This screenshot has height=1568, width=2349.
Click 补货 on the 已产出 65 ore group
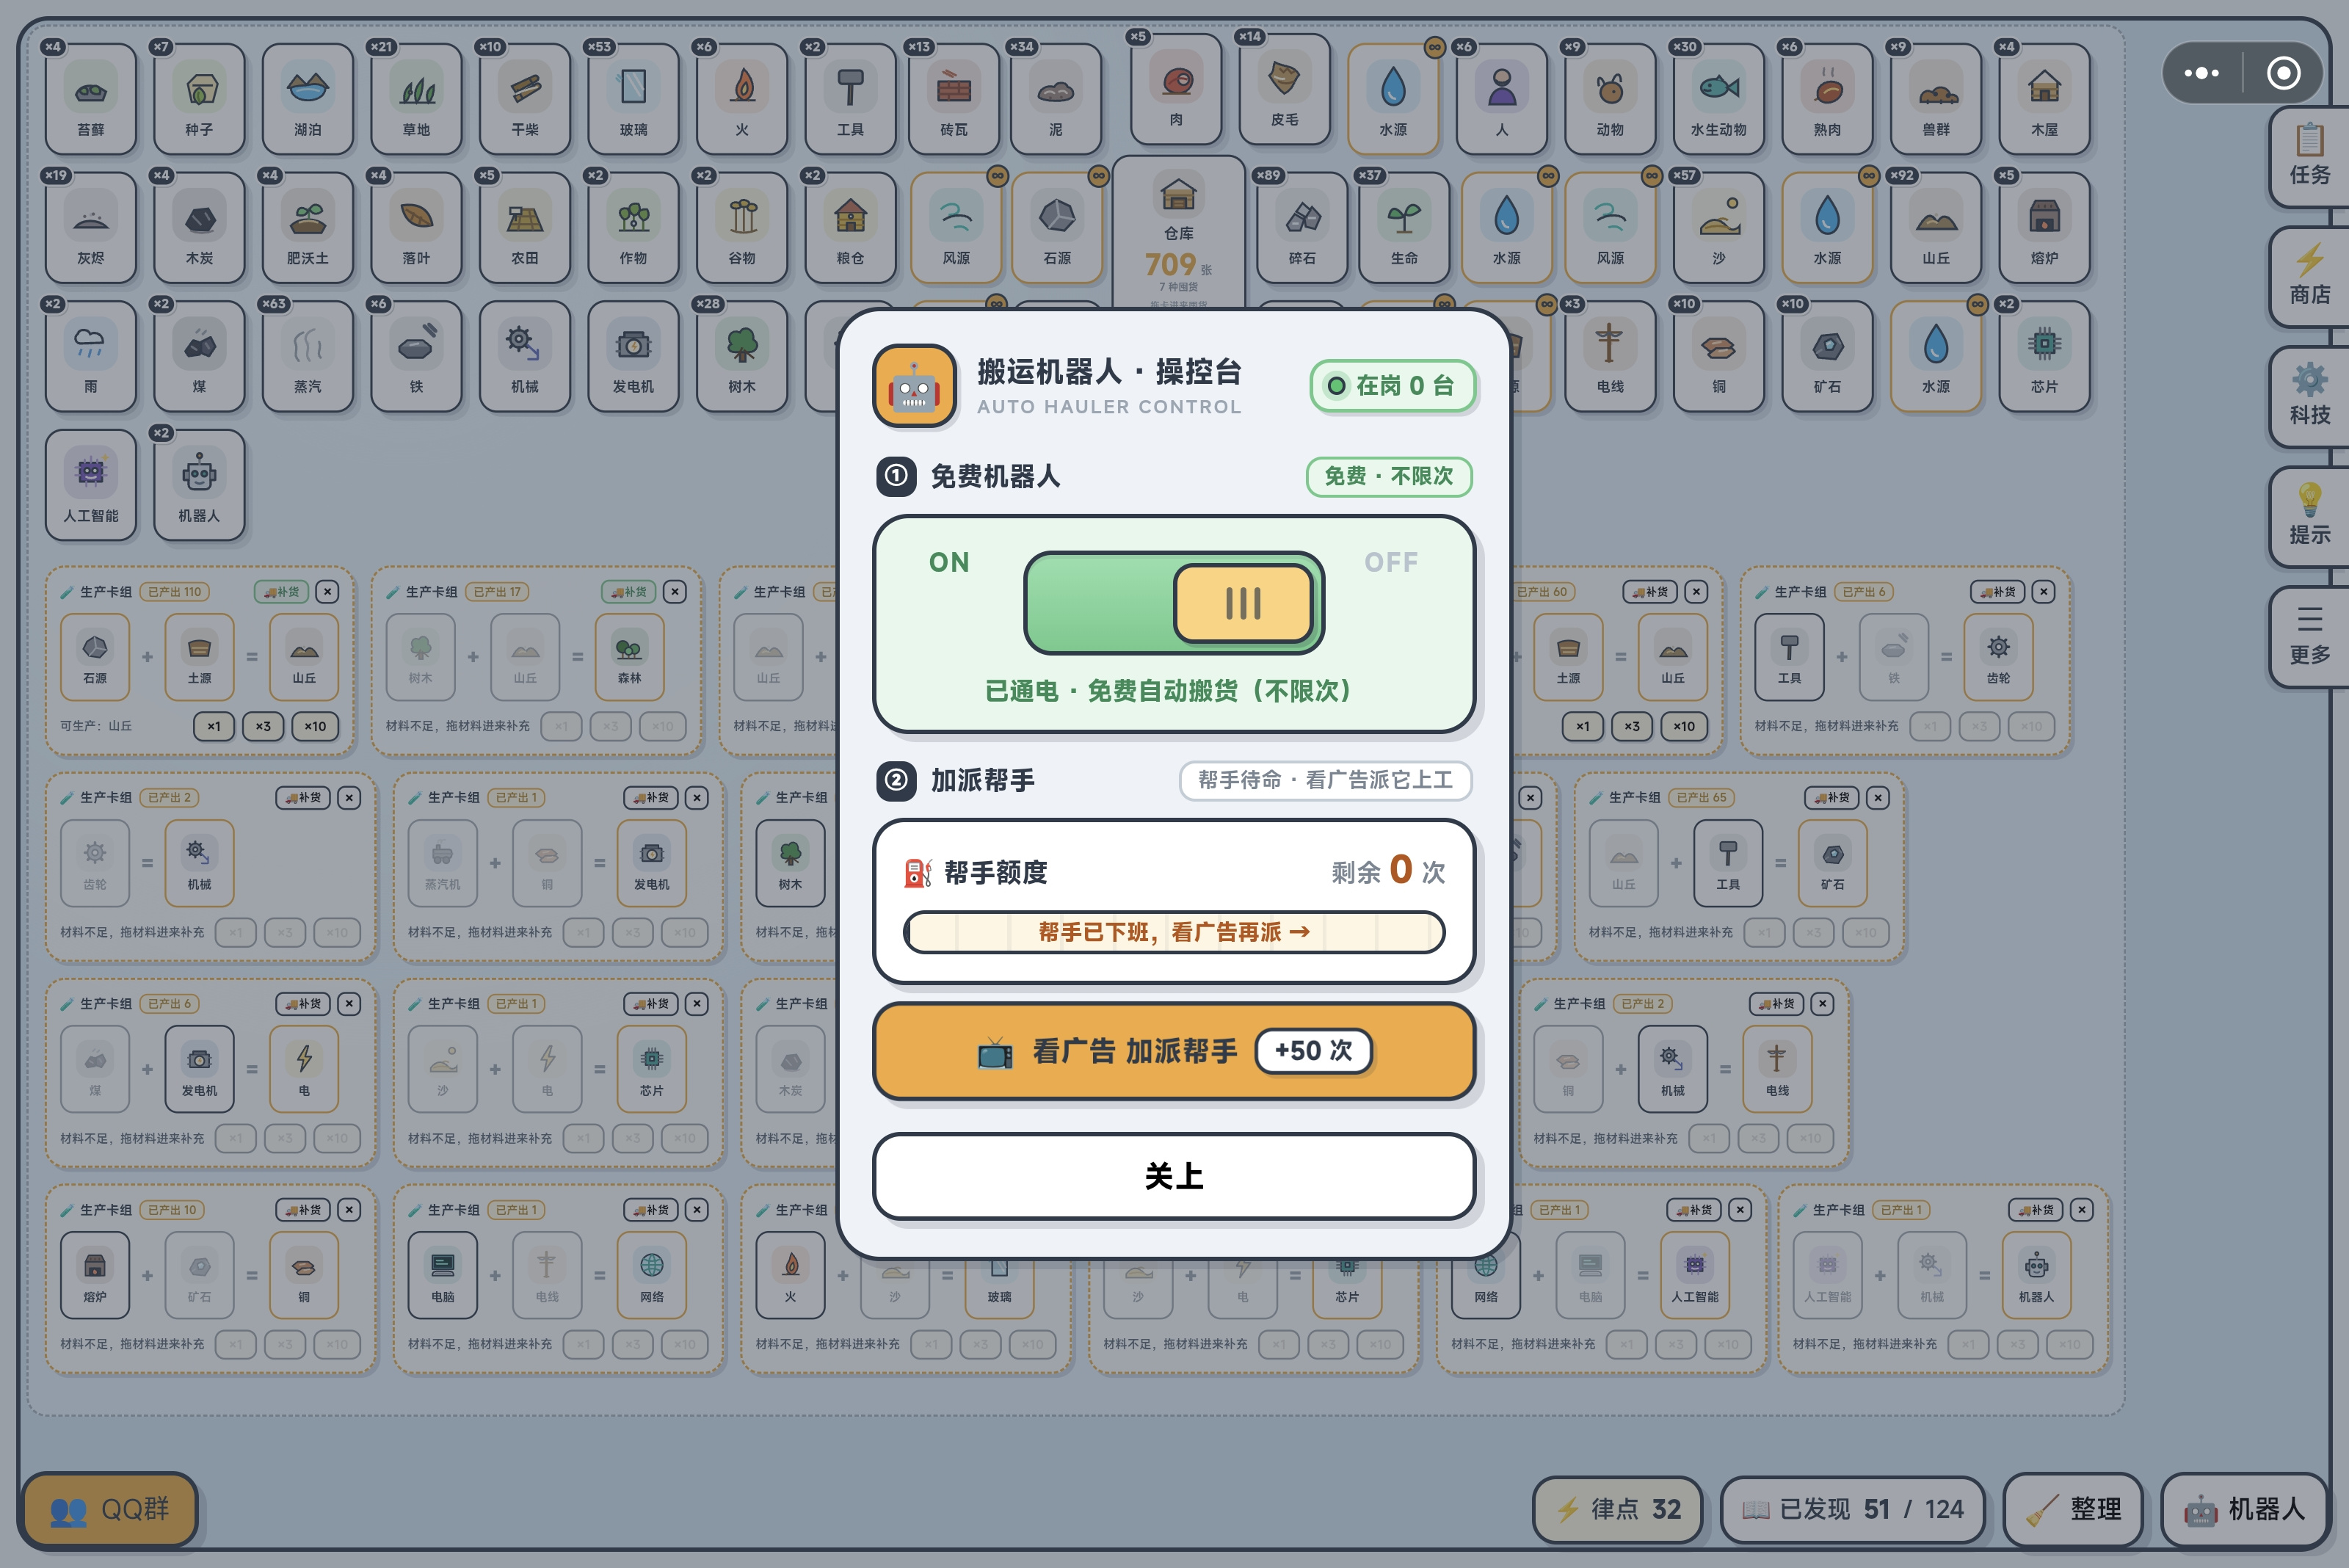[x=1832, y=798]
